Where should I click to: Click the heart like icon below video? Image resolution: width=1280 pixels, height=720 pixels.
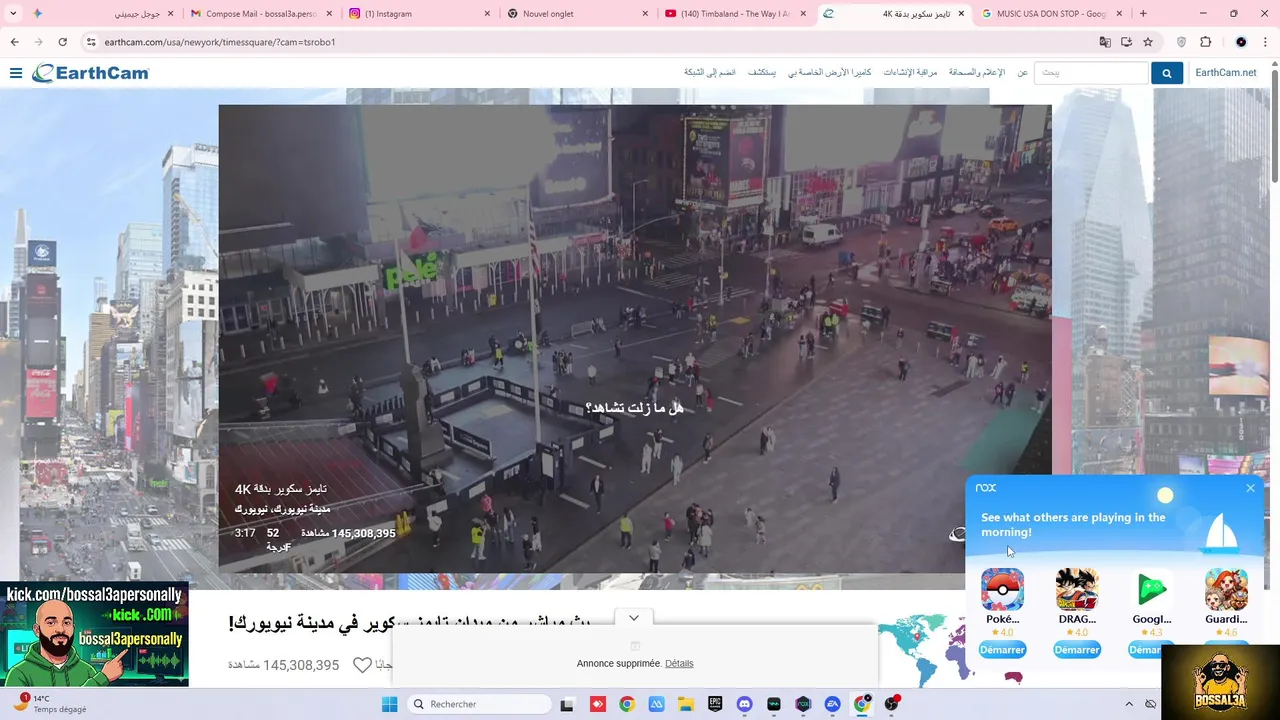(x=362, y=665)
